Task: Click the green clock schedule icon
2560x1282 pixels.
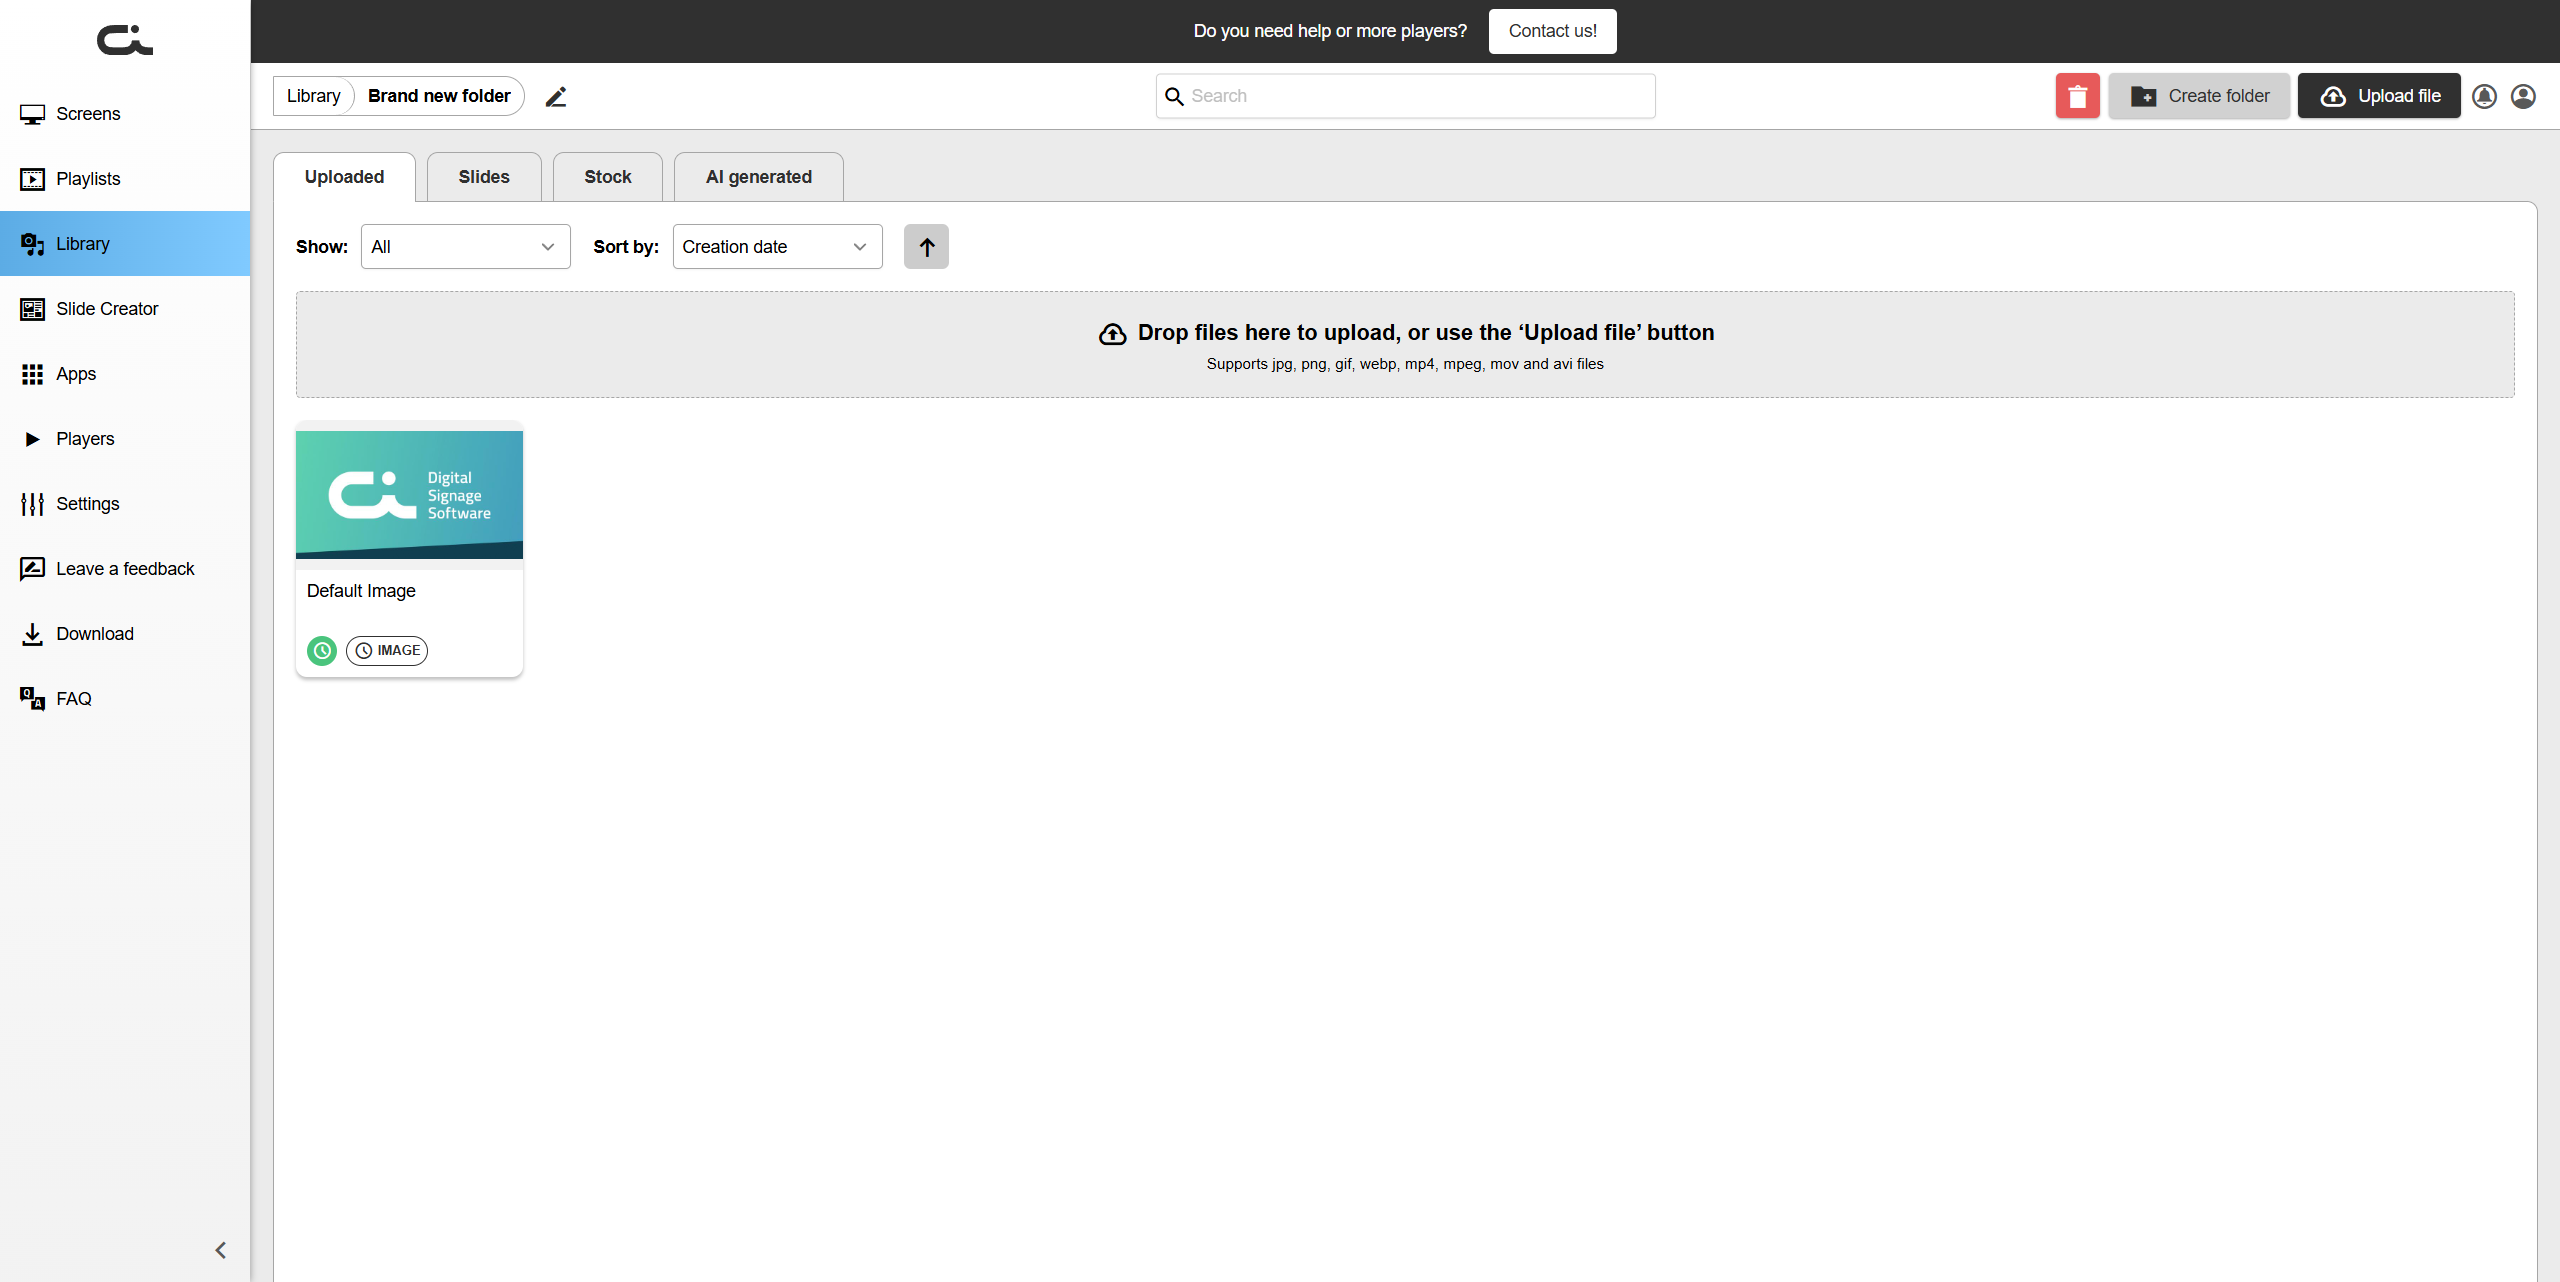Action: click(321, 650)
